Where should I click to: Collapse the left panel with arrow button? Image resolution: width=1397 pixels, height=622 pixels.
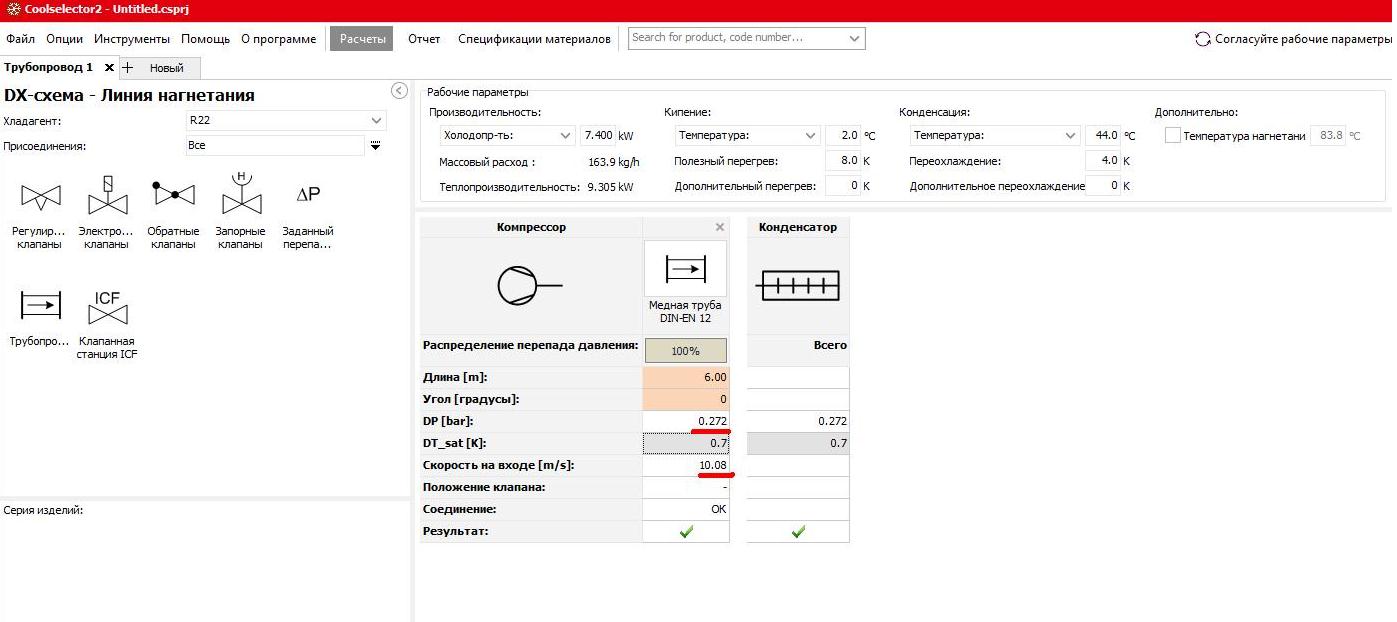[x=399, y=91]
